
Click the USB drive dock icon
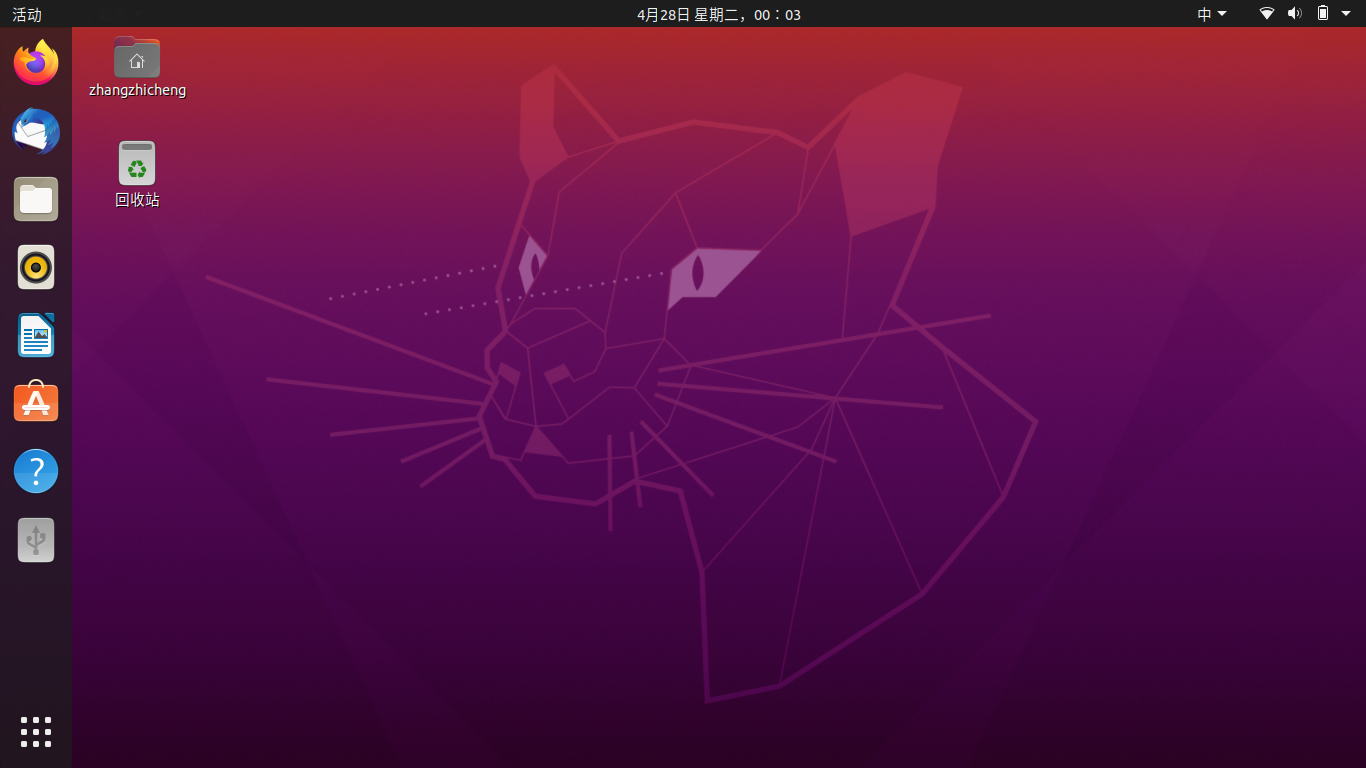click(36, 539)
